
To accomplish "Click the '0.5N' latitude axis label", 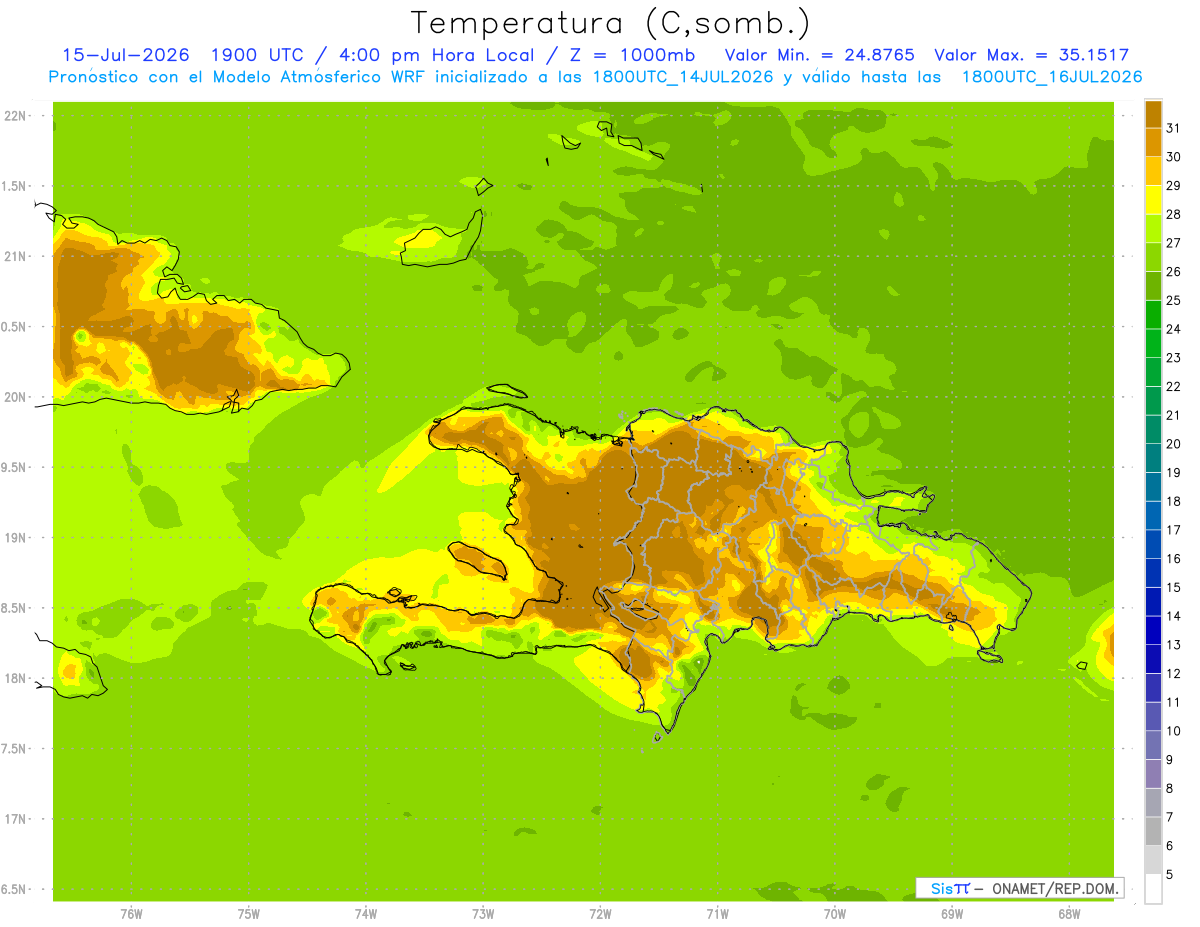I will click(15, 327).
